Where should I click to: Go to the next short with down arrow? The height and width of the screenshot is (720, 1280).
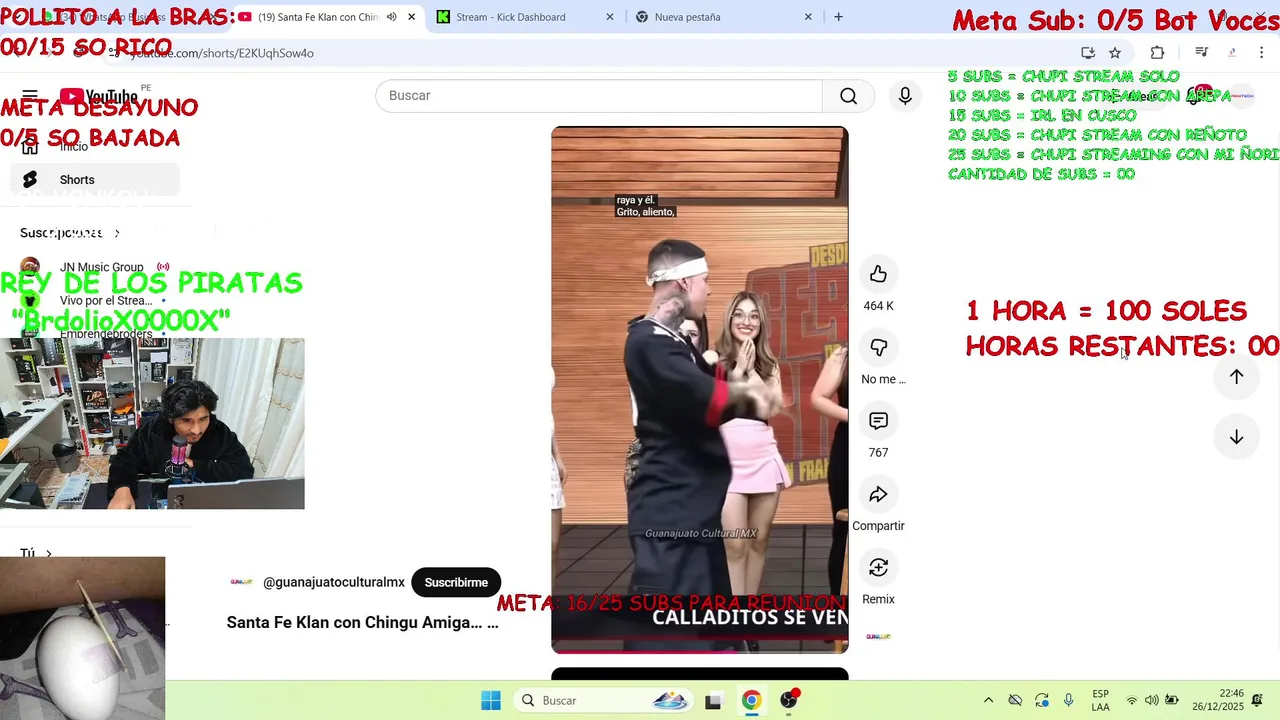[1236, 437]
